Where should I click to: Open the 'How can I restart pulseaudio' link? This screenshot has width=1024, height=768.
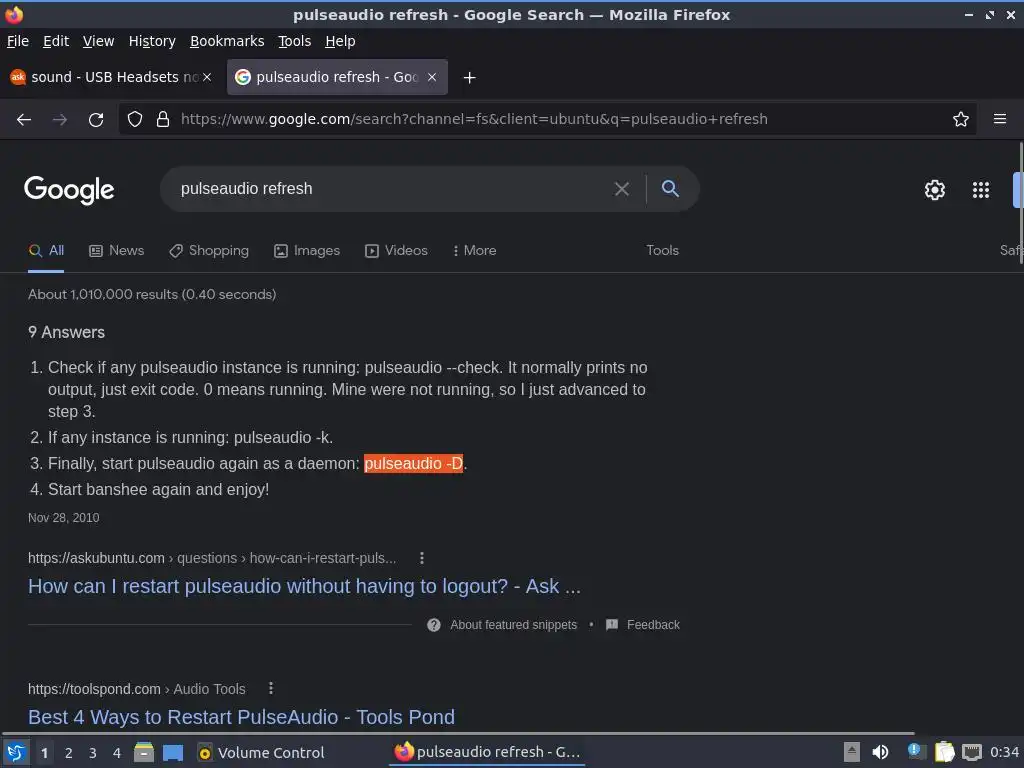tap(304, 586)
